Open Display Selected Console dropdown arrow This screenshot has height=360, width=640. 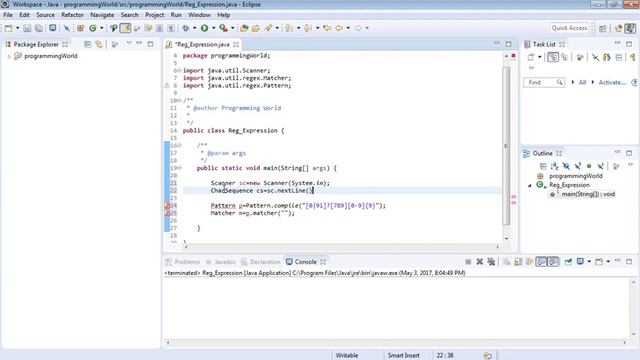point(589,262)
